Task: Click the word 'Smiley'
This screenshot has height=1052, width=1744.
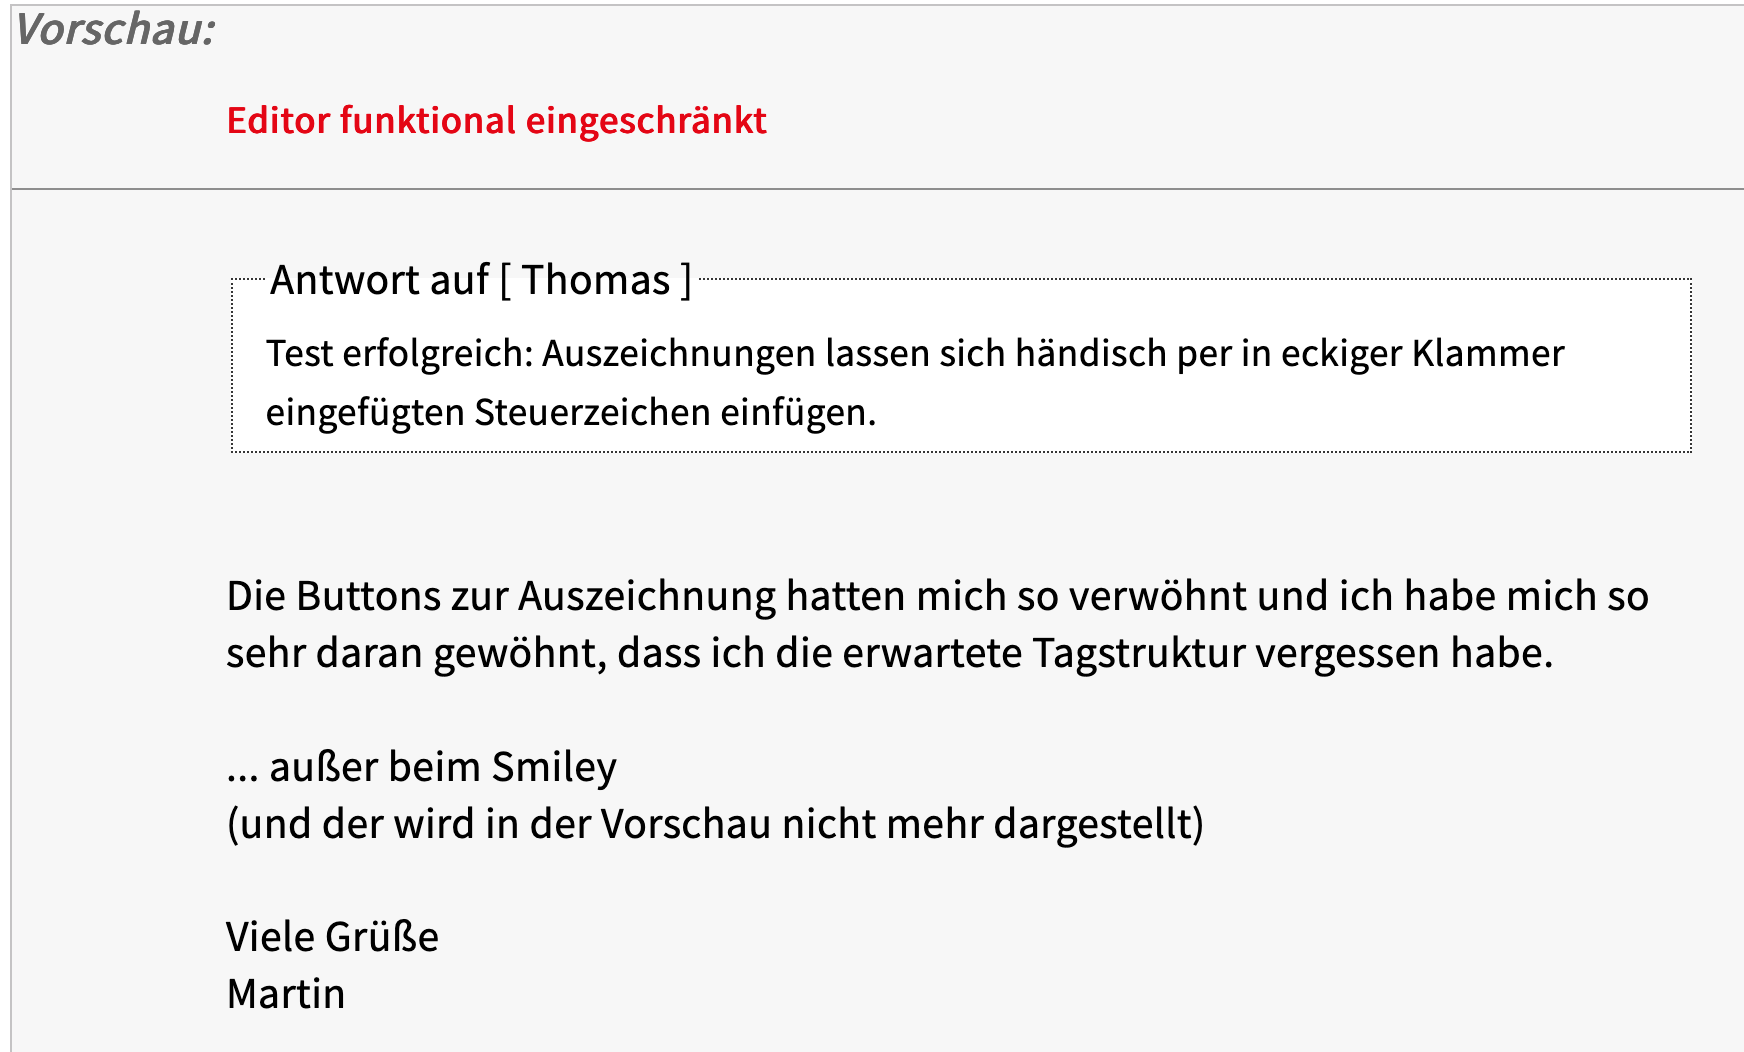Action: (x=554, y=767)
